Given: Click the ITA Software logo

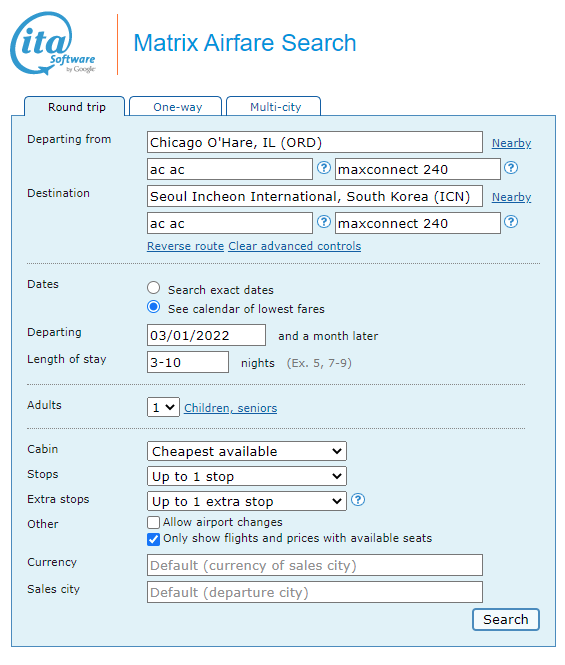Looking at the screenshot, I should (53, 43).
